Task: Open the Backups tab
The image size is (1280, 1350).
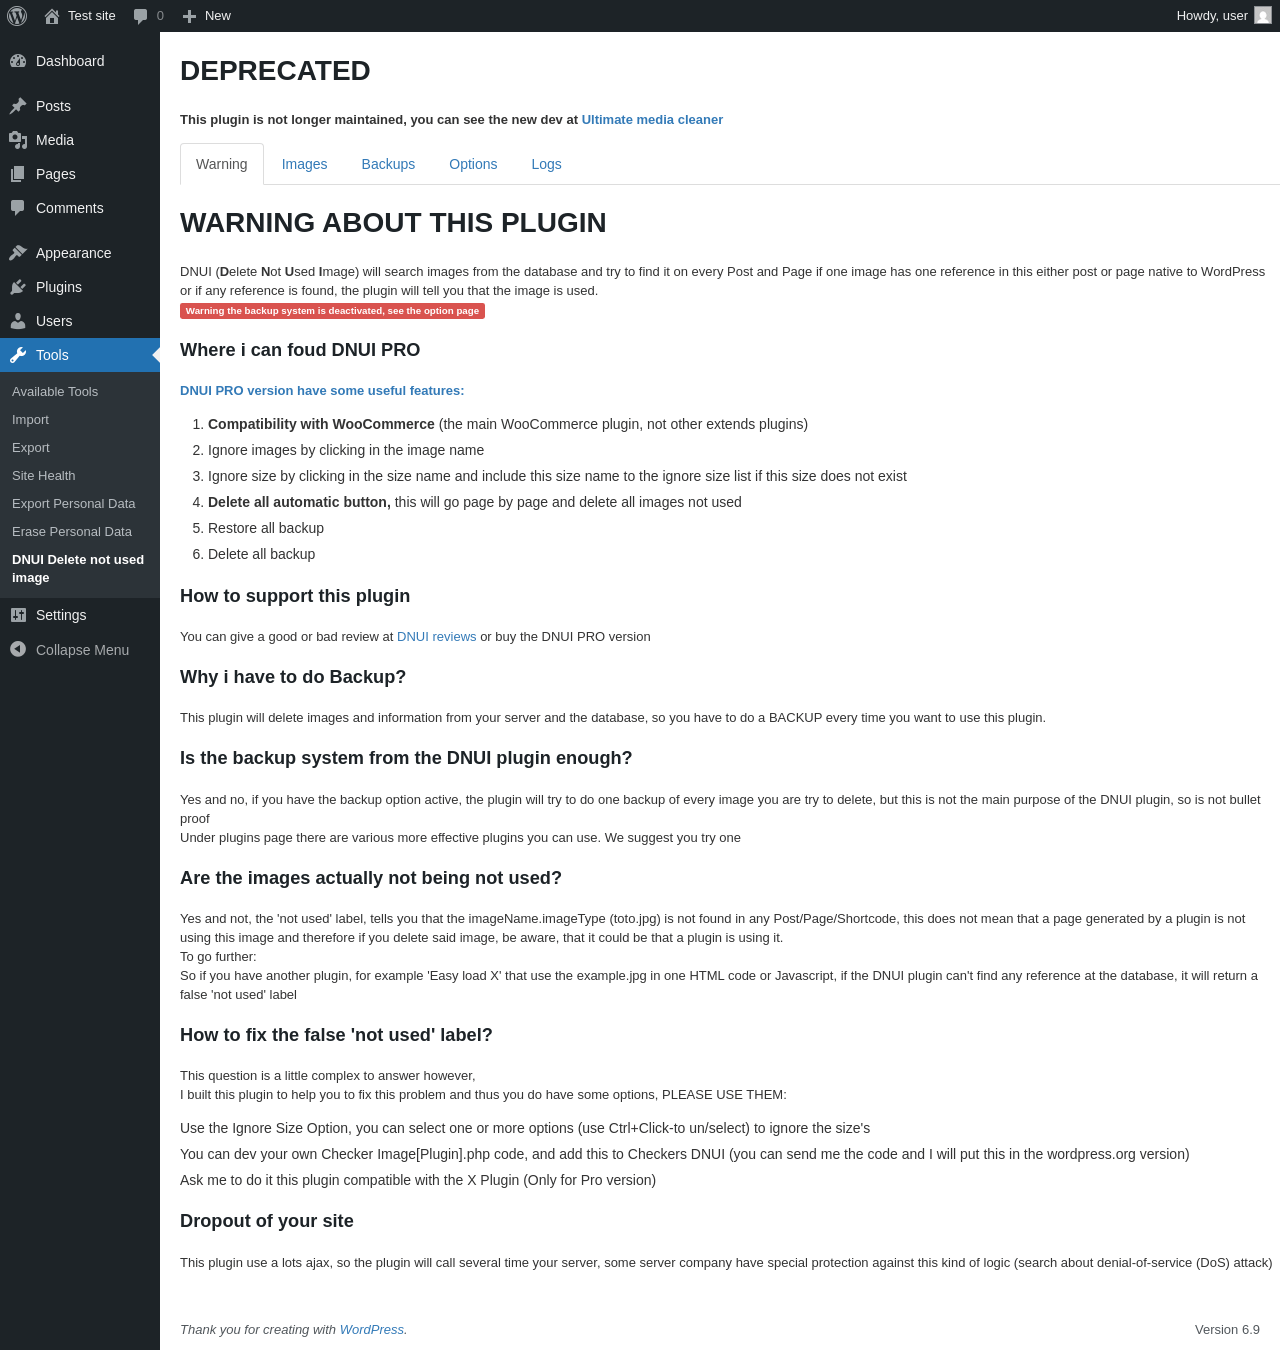Action: 388,164
